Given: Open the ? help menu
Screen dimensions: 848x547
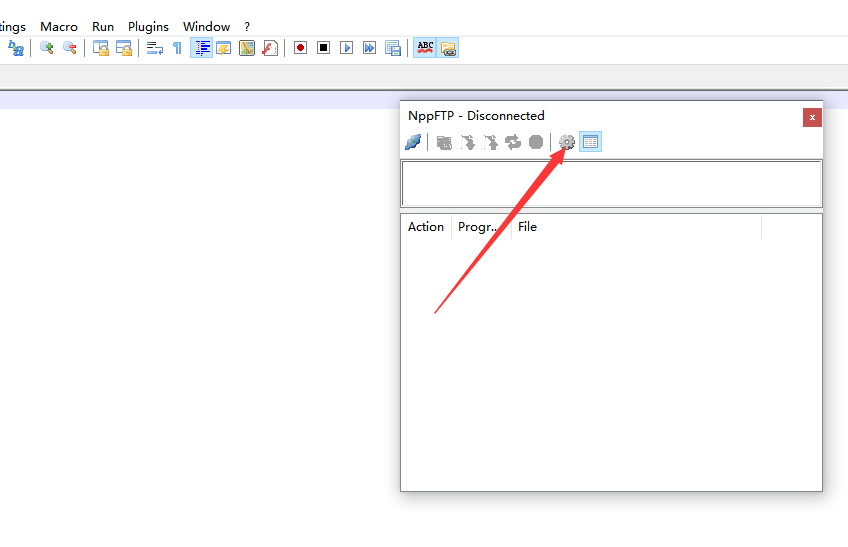Looking at the screenshot, I should pos(247,27).
